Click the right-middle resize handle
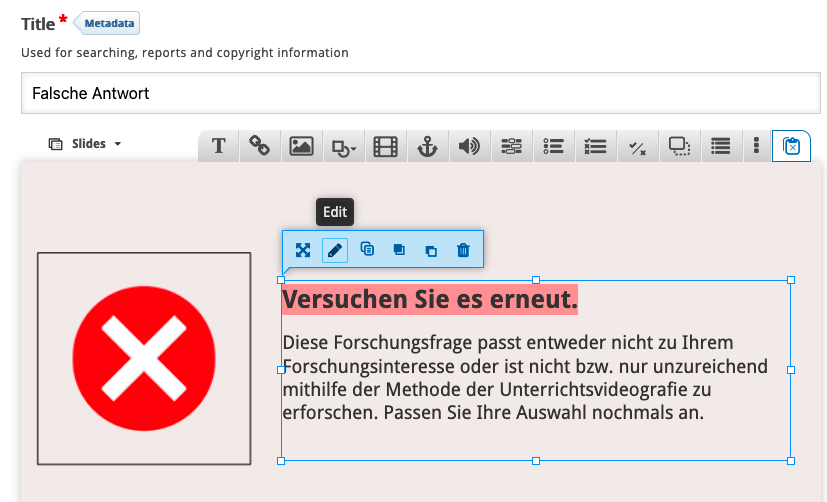Screen dimensions: 827x502 pos(791,370)
